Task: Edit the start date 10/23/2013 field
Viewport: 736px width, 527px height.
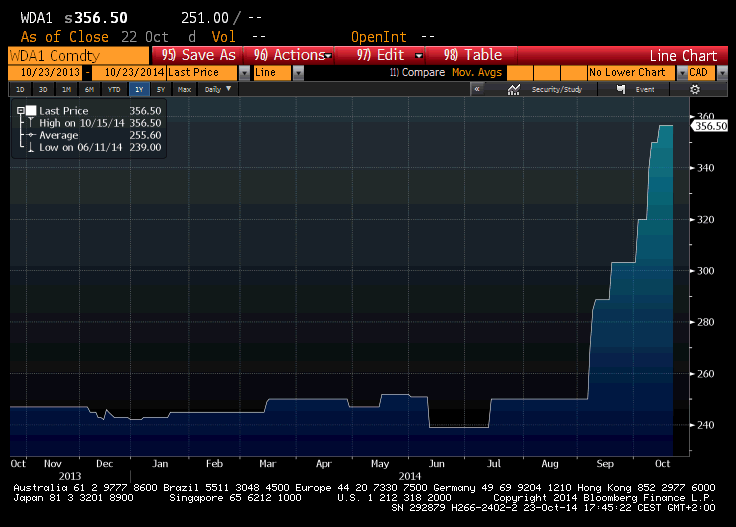Action: 45,73
